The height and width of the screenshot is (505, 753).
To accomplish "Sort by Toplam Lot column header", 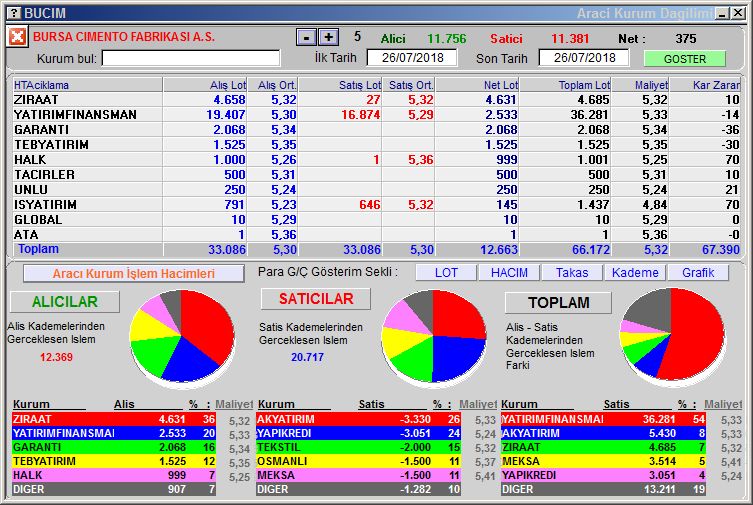I will click(x=565, y=85).
